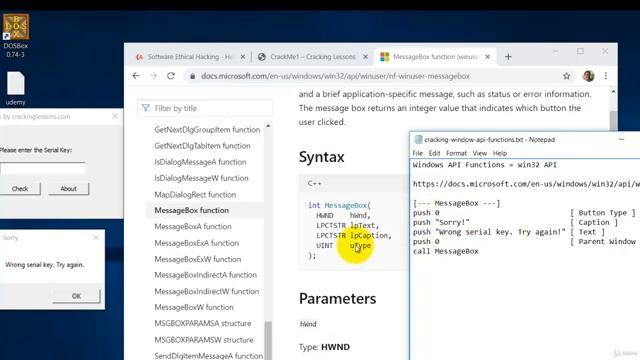The image size is (640, 360).
Task: Close the Software Ethical Hacking tab
Action: pos(243,57)
